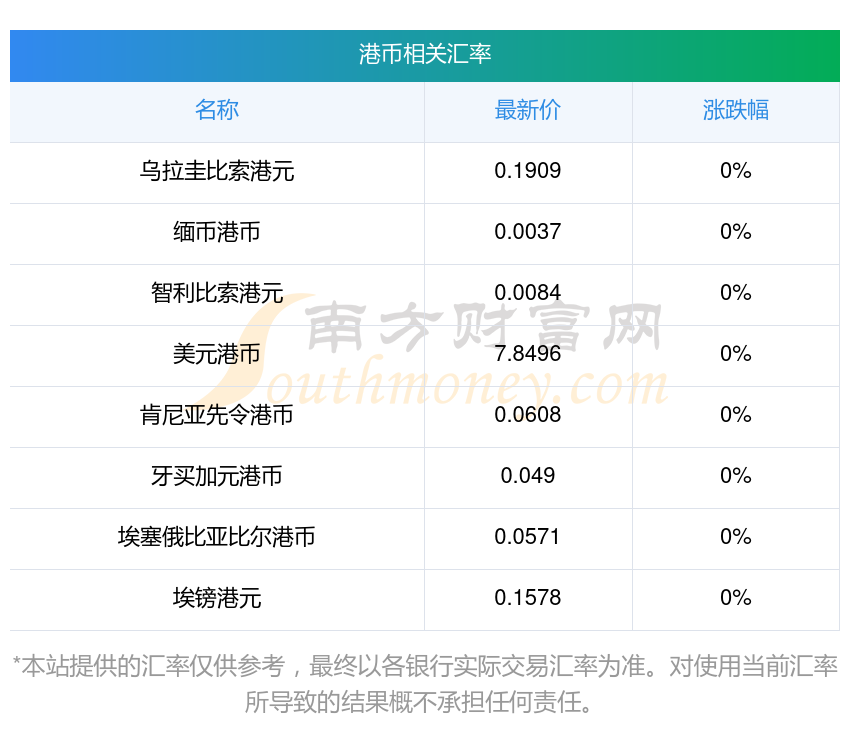Screen dimensions: 850x733
Task: Select the 0.0037 price value
Action: tap(527, 232)
